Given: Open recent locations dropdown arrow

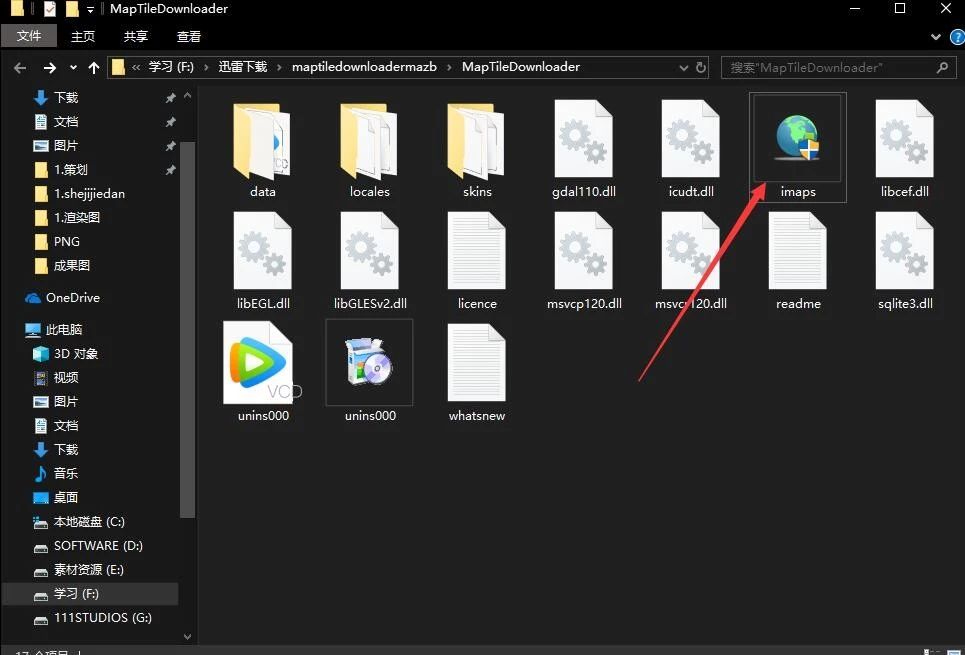Looking at the screenshot, I should [x=73, y=68].
